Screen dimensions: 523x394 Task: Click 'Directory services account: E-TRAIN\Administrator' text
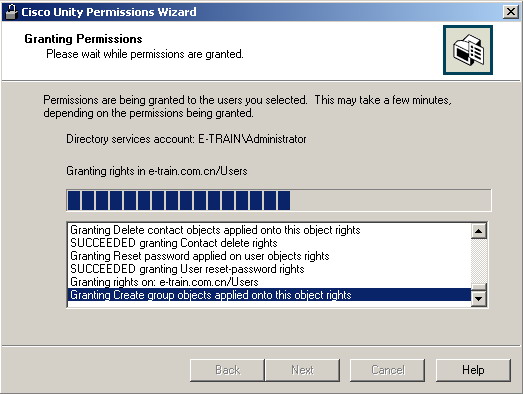(x=186, y=139)
